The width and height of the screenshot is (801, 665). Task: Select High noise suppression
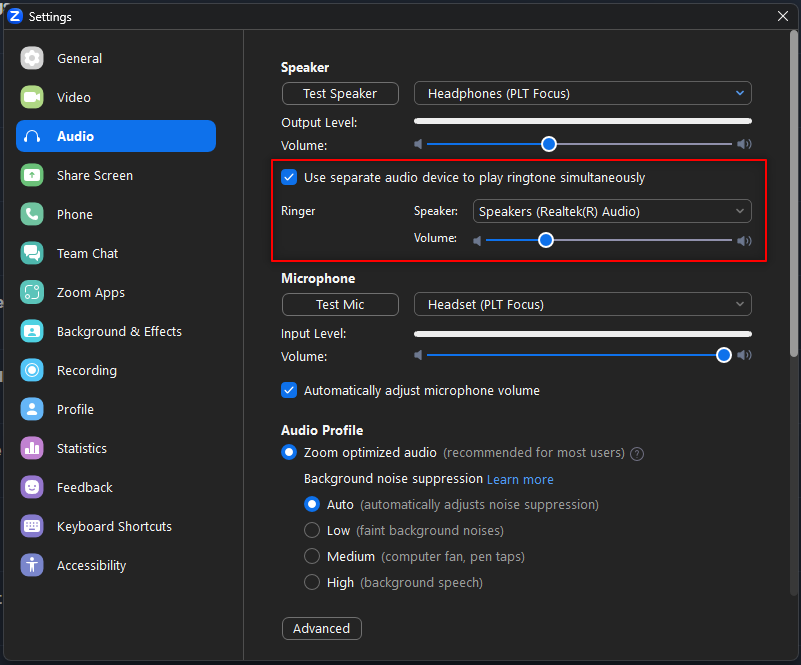[312, 582]
